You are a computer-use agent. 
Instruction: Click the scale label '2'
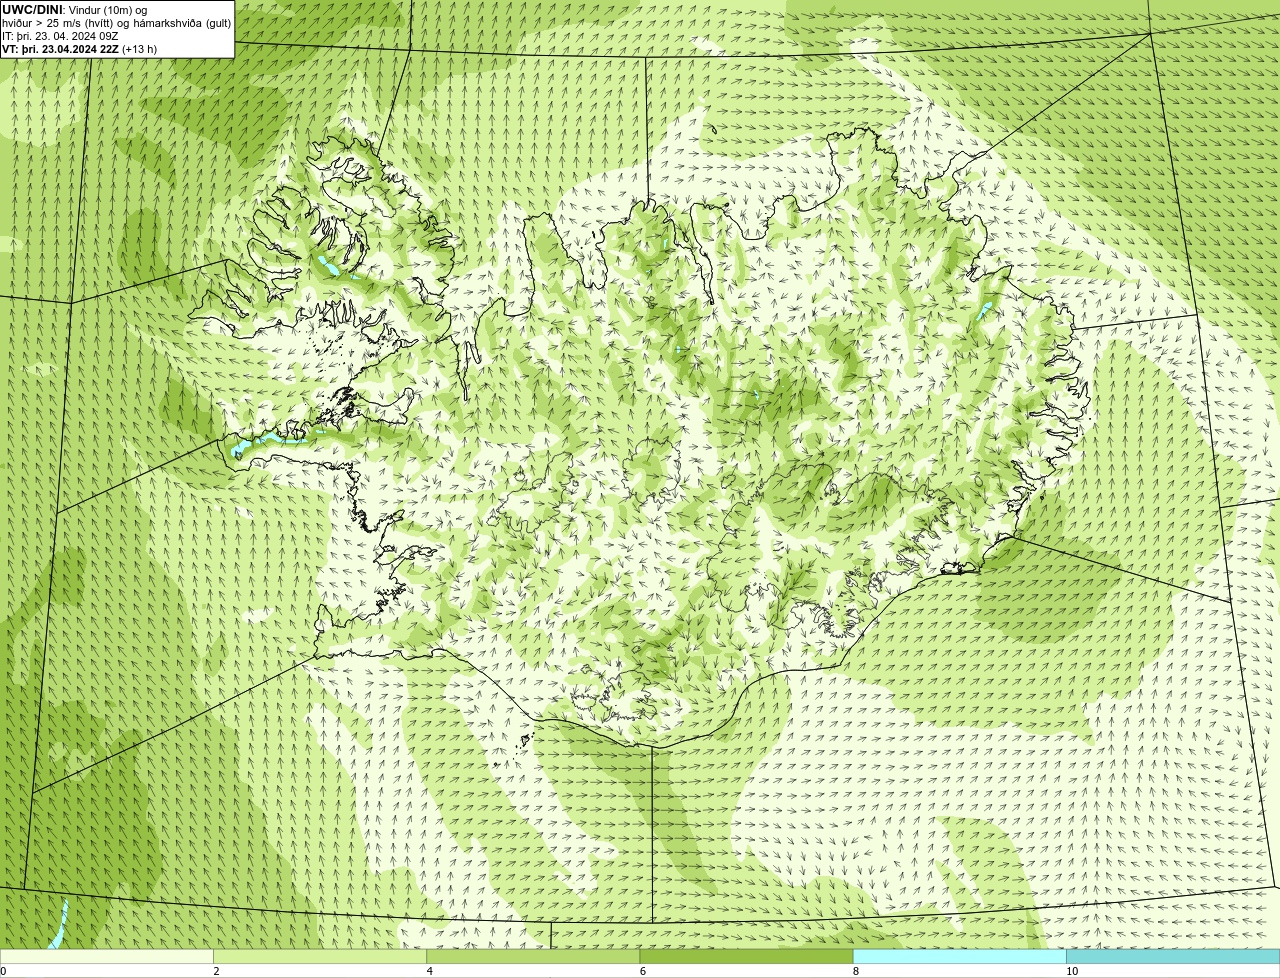[x=216, y=971]
